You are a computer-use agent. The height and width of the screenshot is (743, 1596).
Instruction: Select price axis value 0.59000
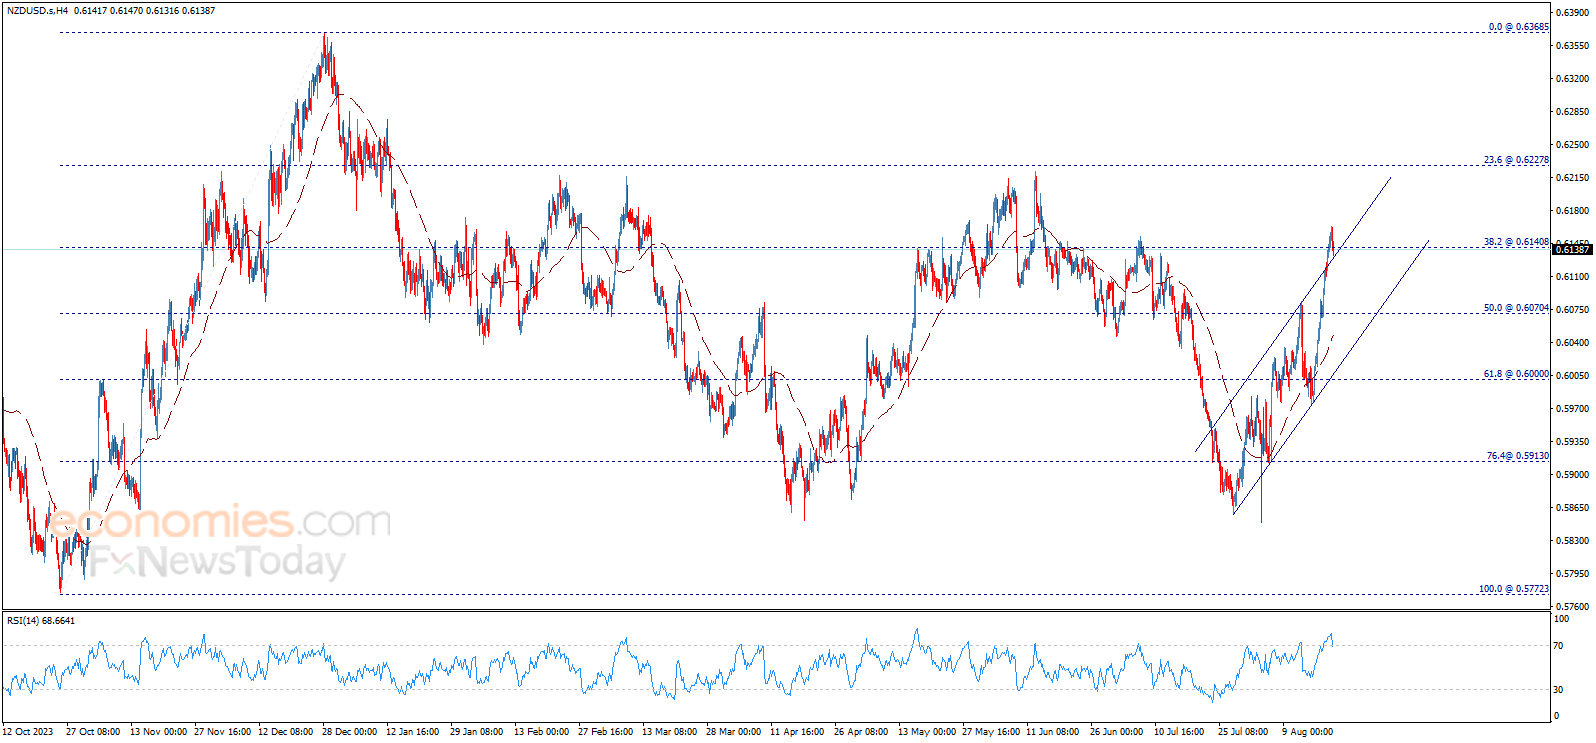pos(1572,475)
